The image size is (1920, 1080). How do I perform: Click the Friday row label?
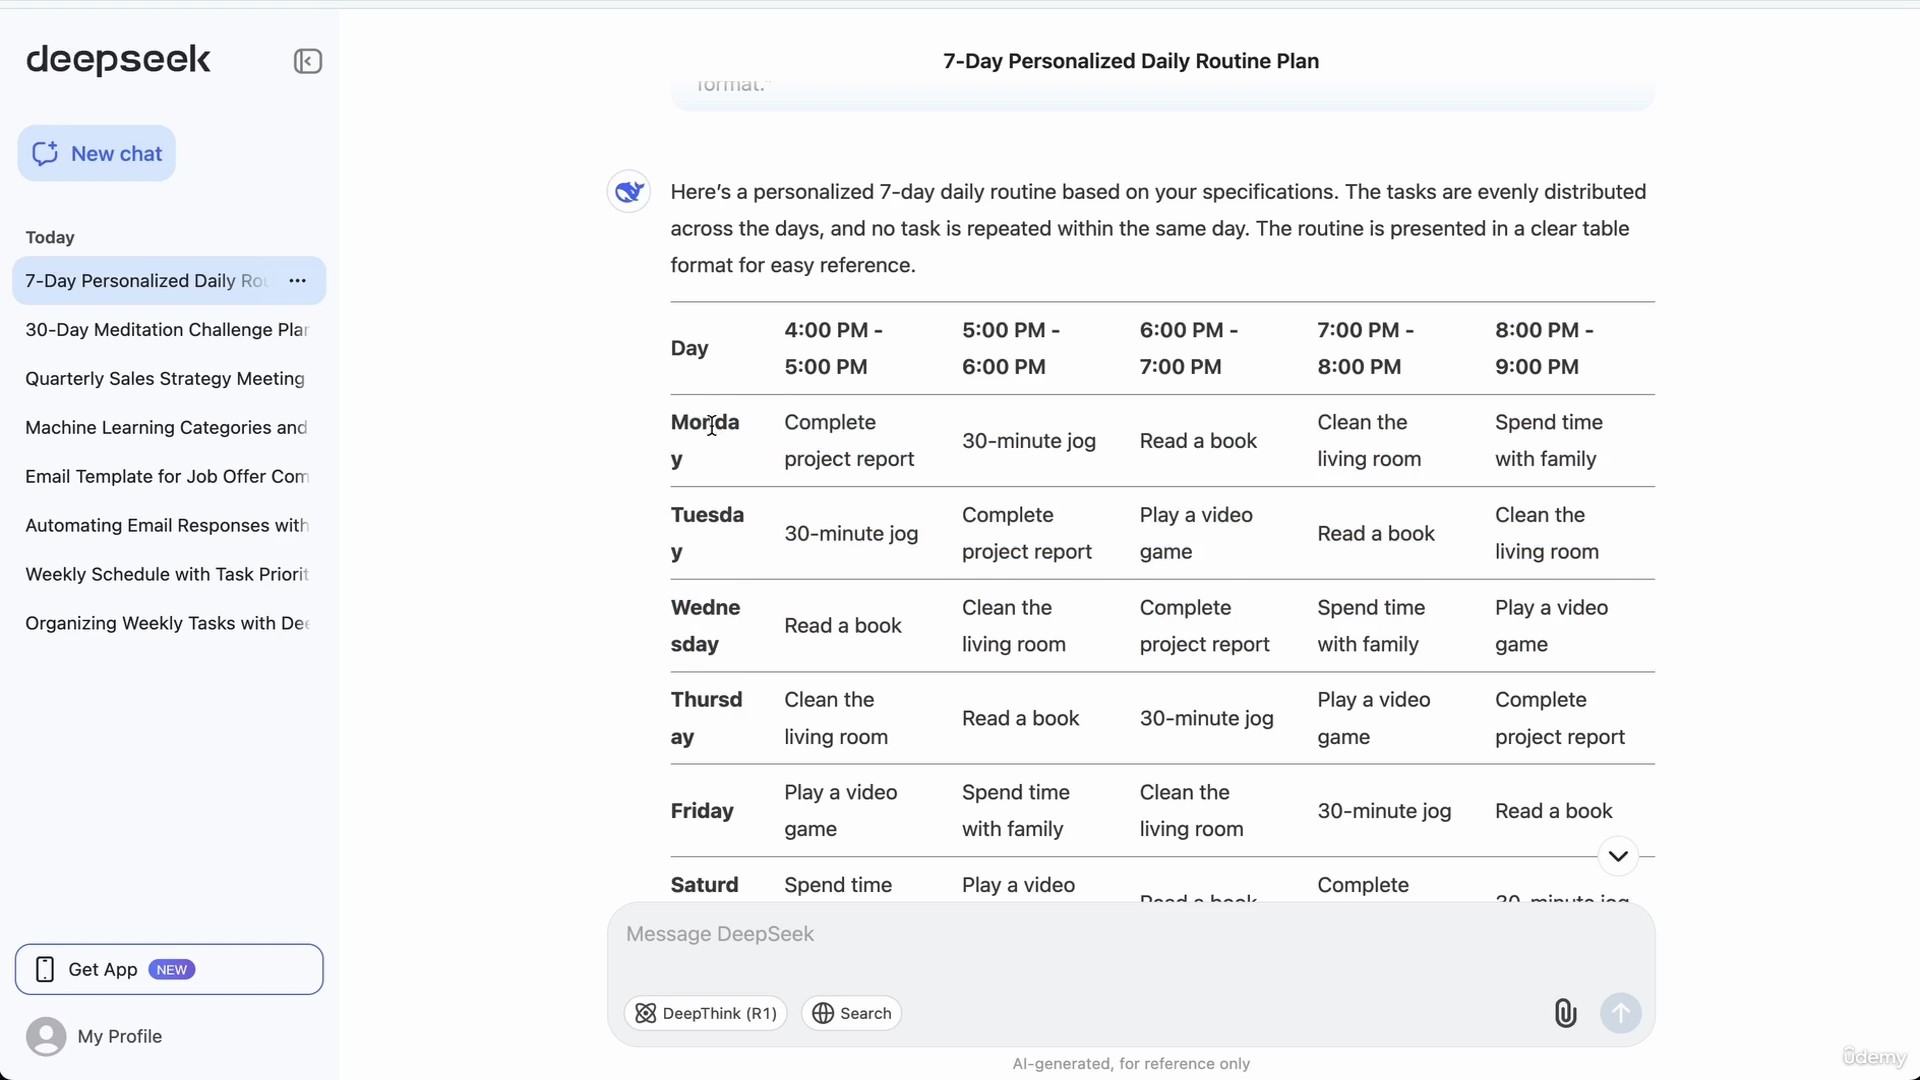[x=702, y=811]
